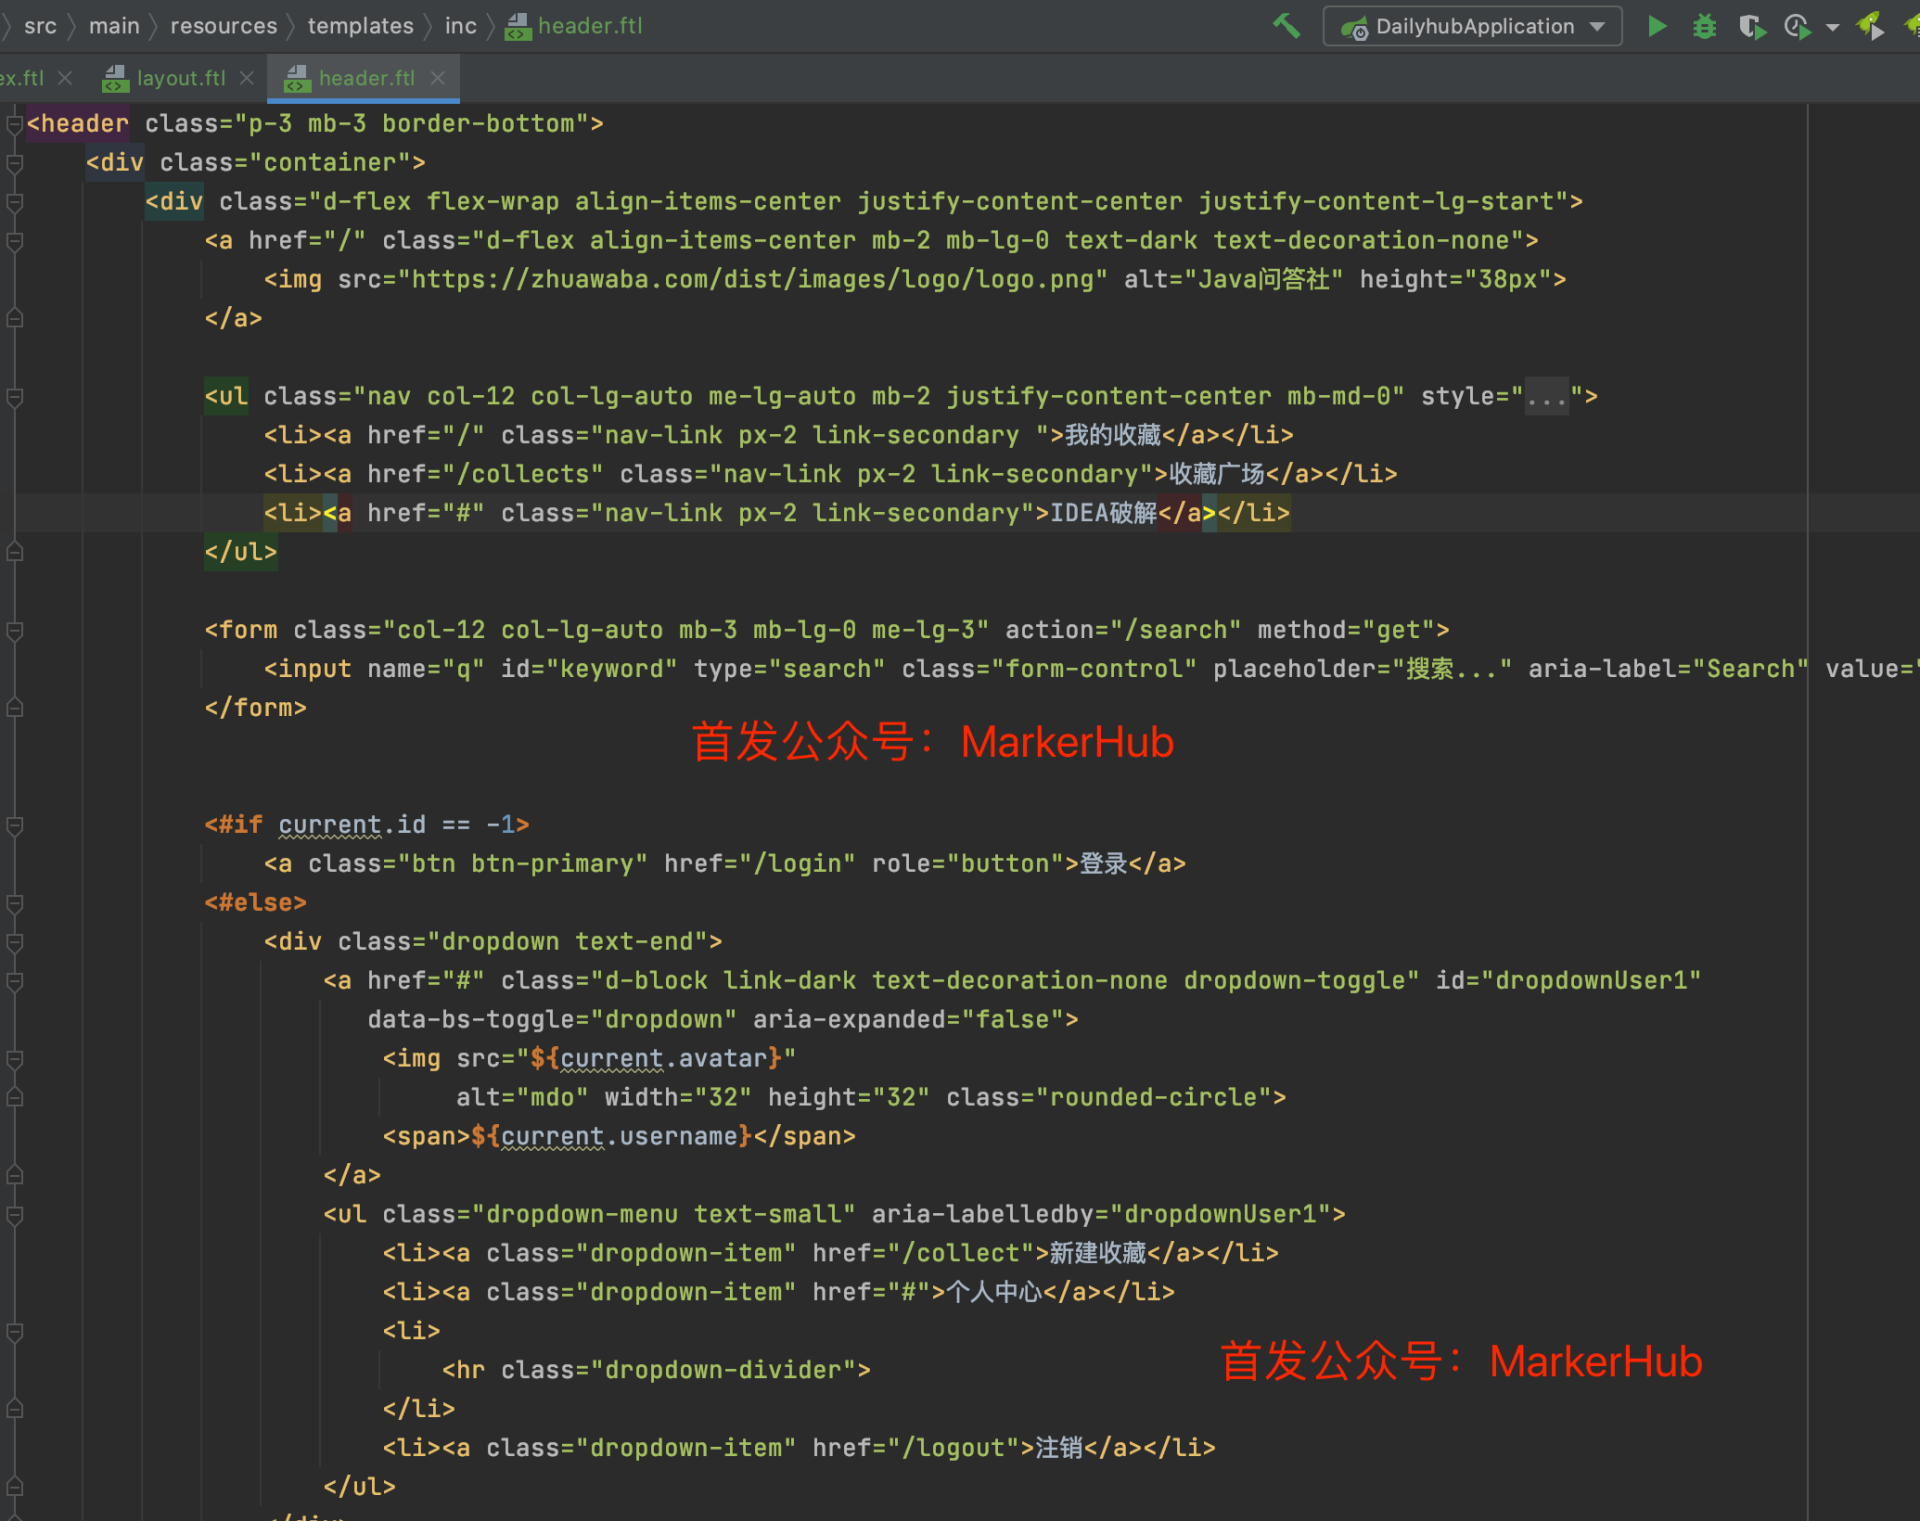The height and width of the screenshot is (1521, 1920).
Task: Collapse the div class="dropdown text-end" fold marker
Action: pyautogui.click(x=14, y=942)
